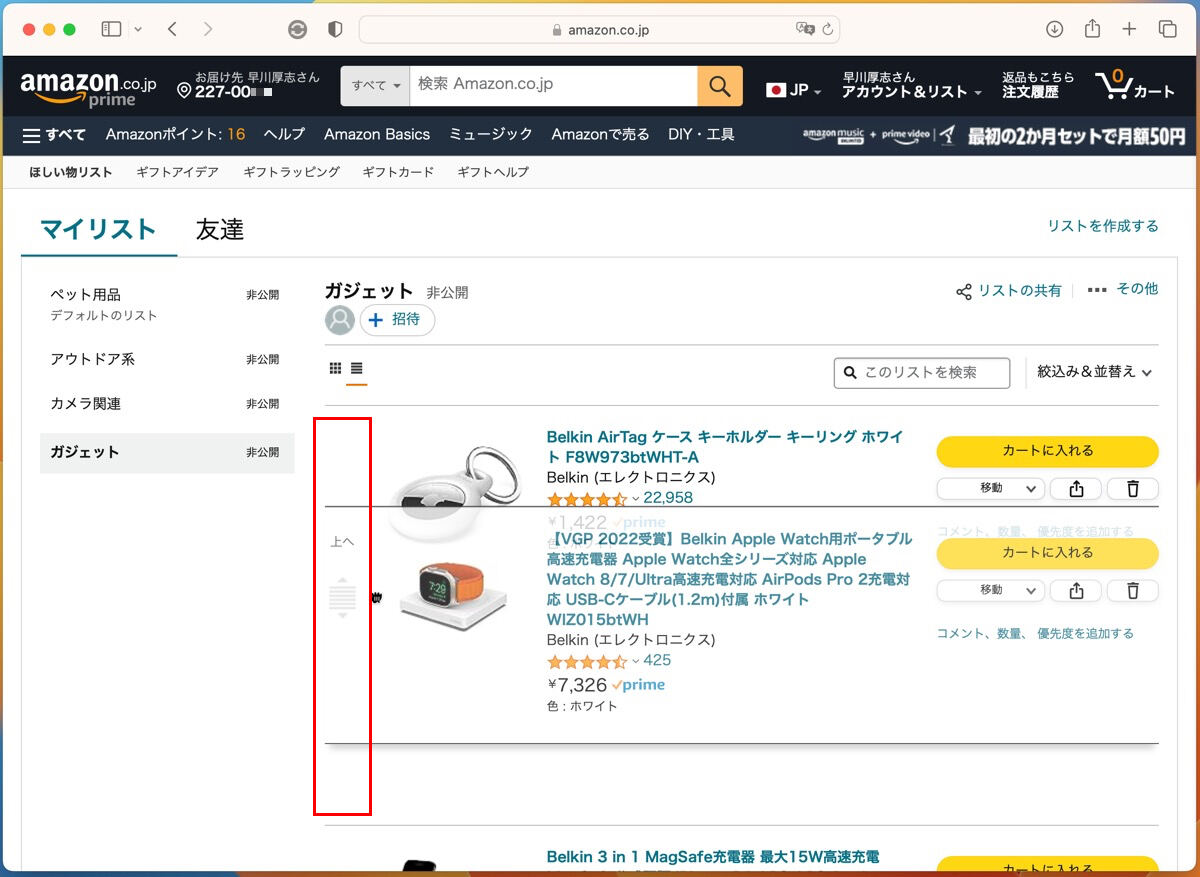
Task: Open ギフトヘルプ in the sub navigation
Action: [x=493, y=172]
